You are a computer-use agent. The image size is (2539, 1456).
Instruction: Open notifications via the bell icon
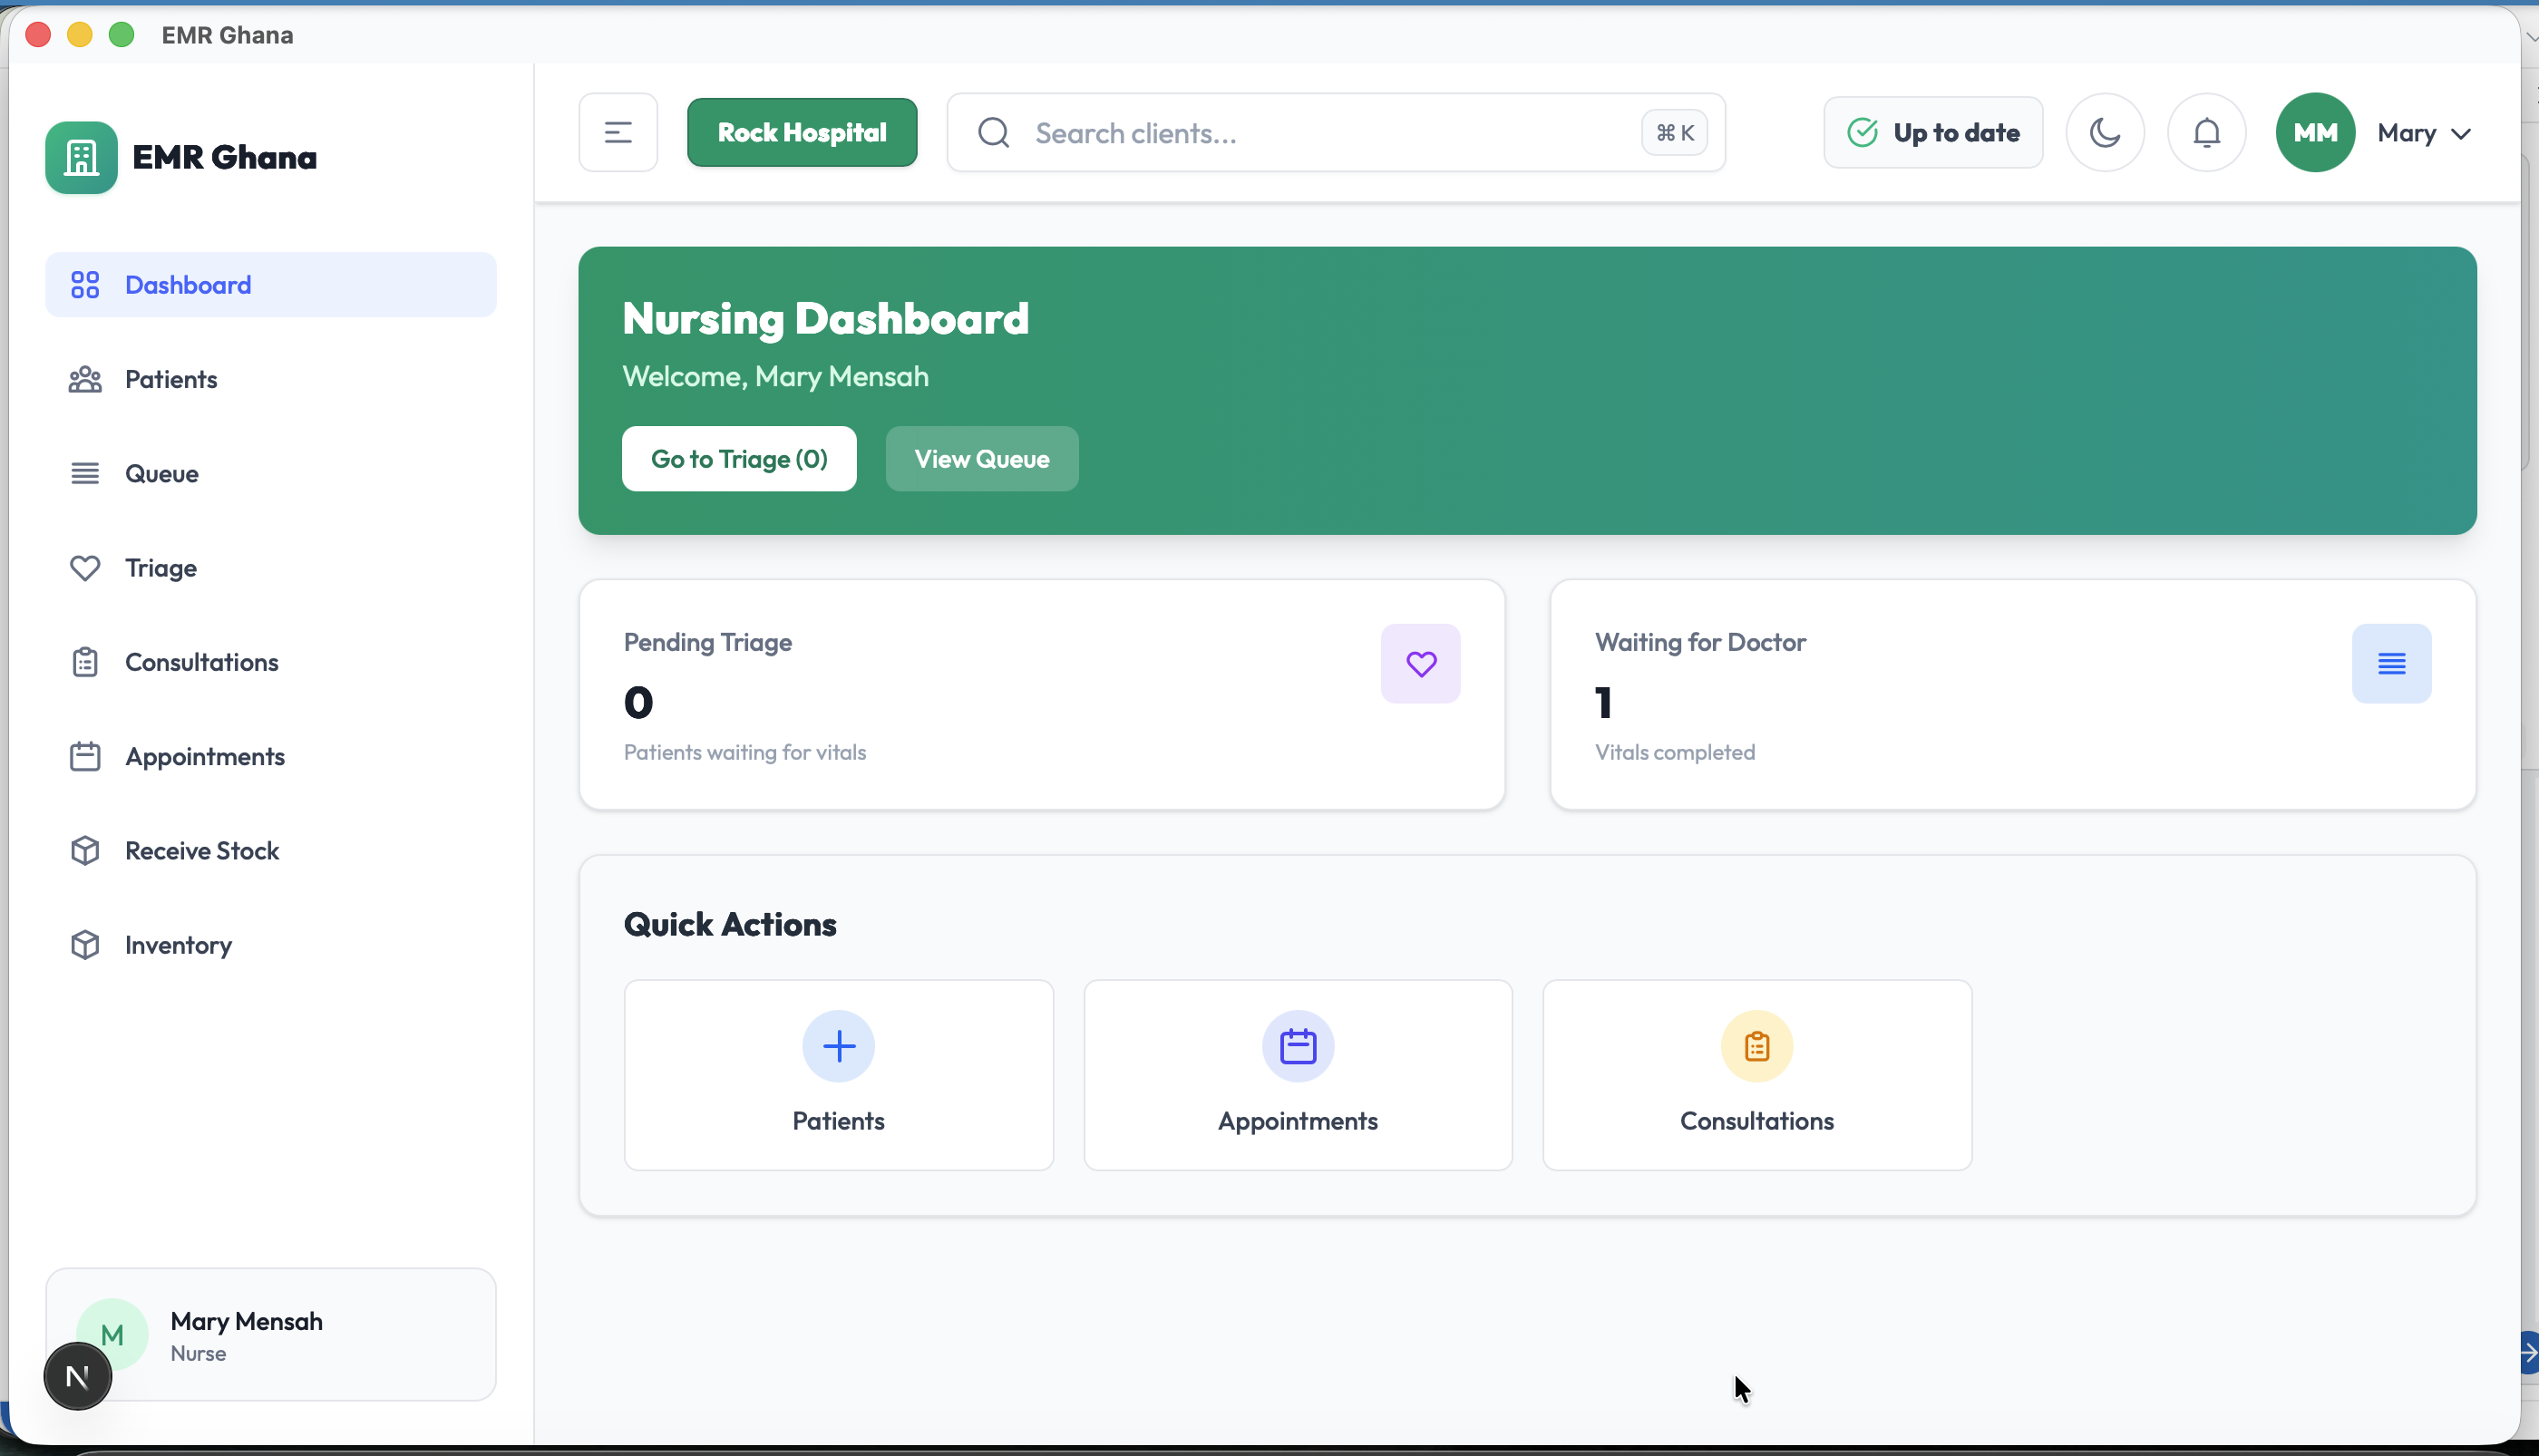2206,132
